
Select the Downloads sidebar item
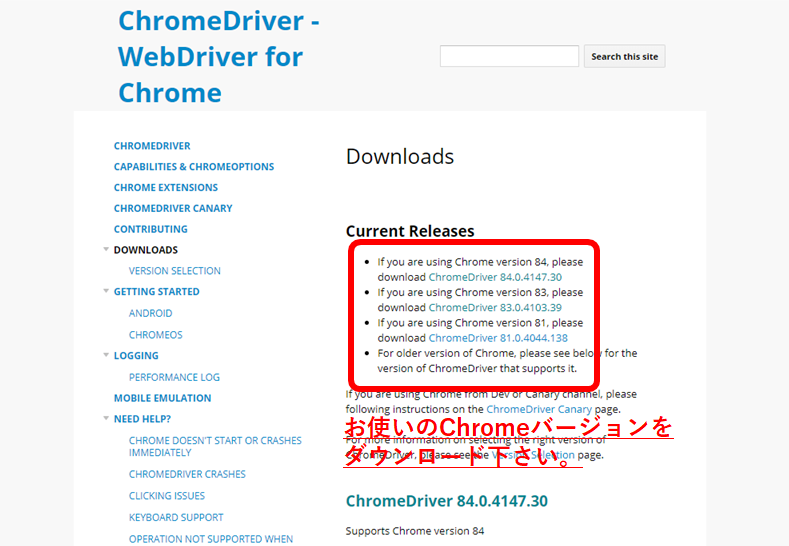146,250
